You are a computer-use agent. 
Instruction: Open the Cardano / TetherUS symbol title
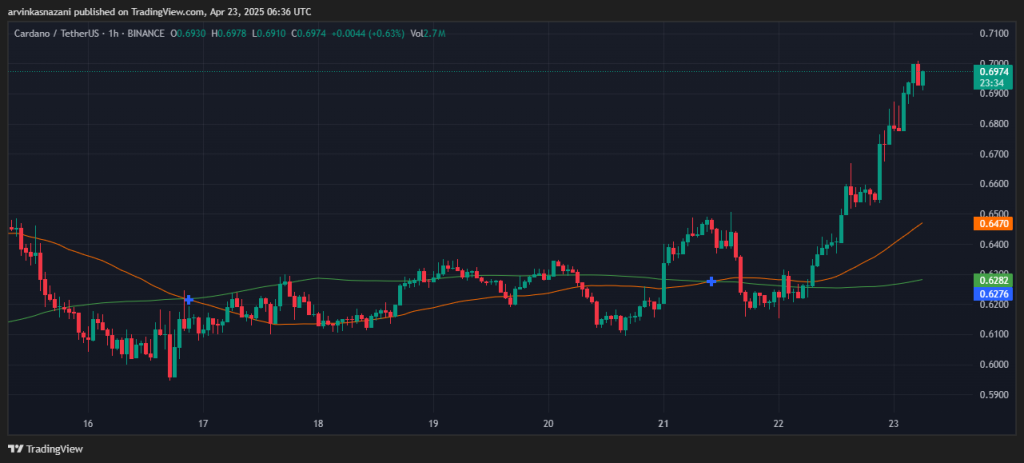coord(54,35)
